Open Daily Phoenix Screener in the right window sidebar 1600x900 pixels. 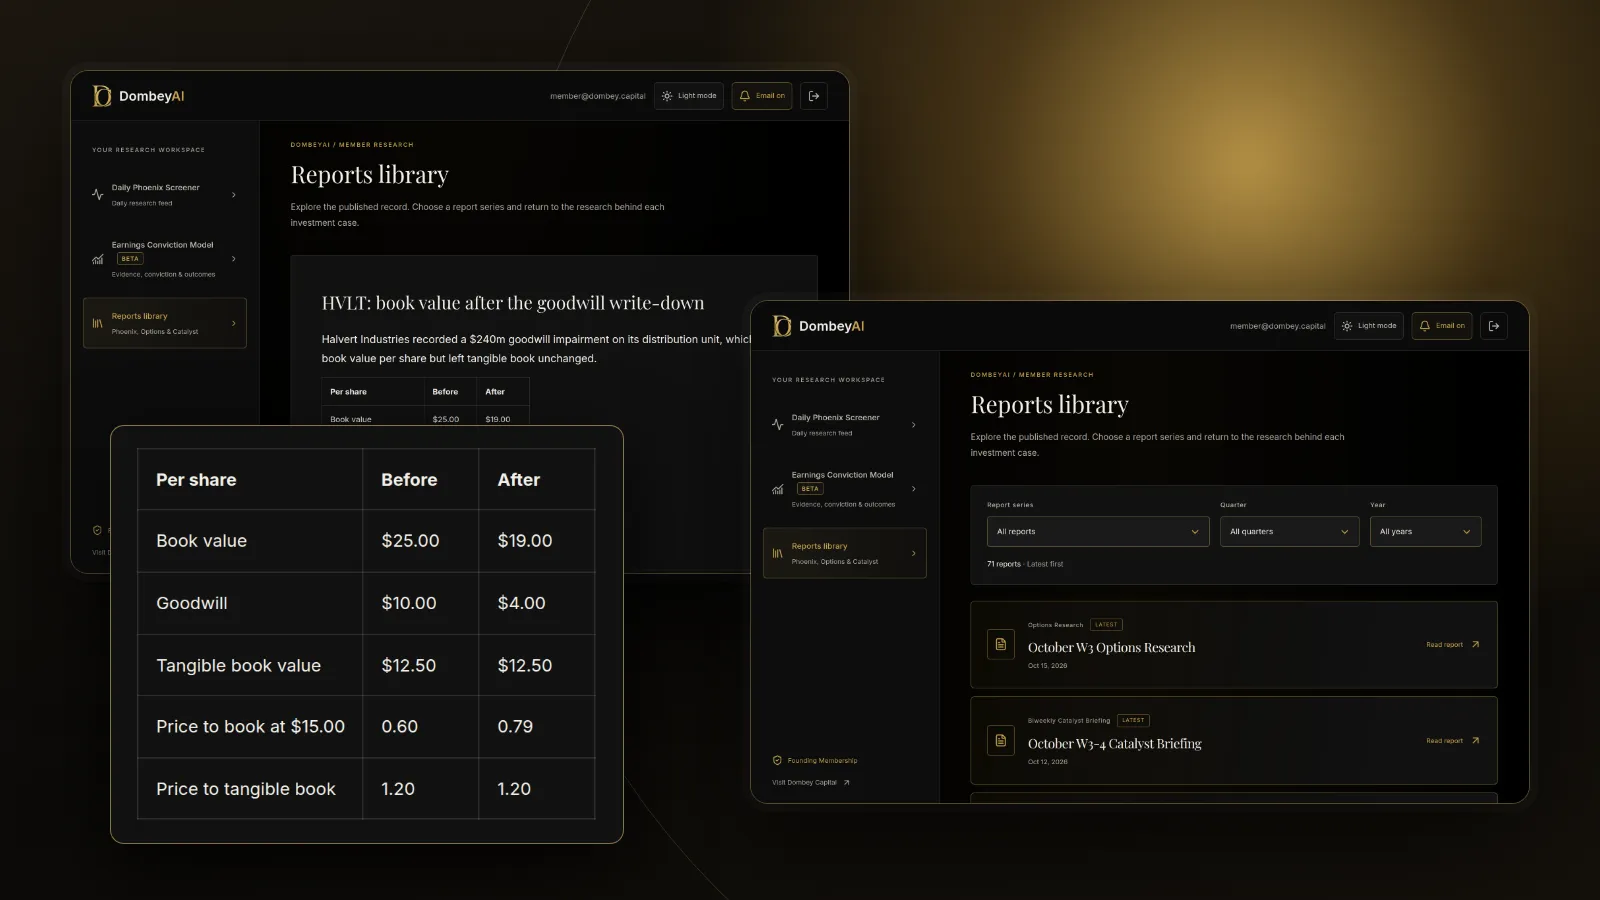[x=845, y=425]
